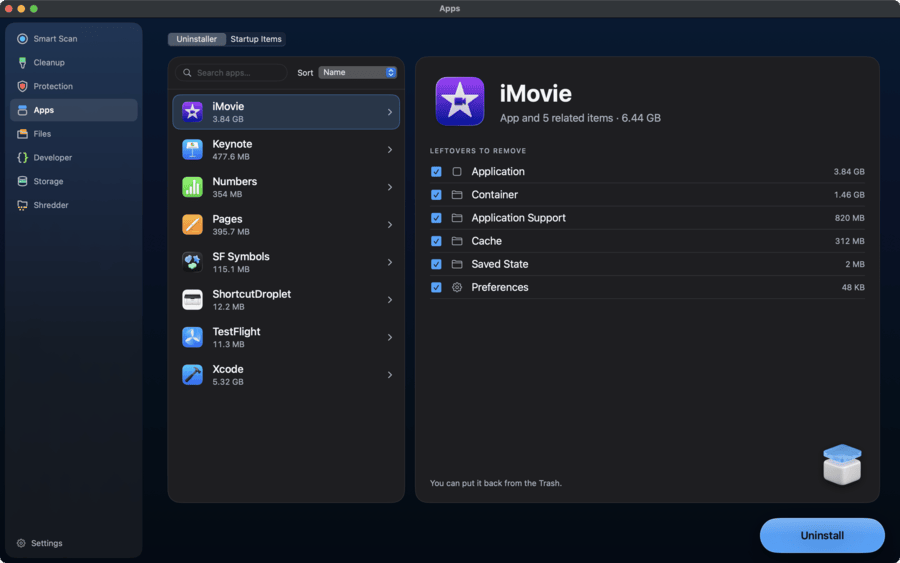Go to Storage section label
Screen dimensions: 900x563
tap(48, 181)
